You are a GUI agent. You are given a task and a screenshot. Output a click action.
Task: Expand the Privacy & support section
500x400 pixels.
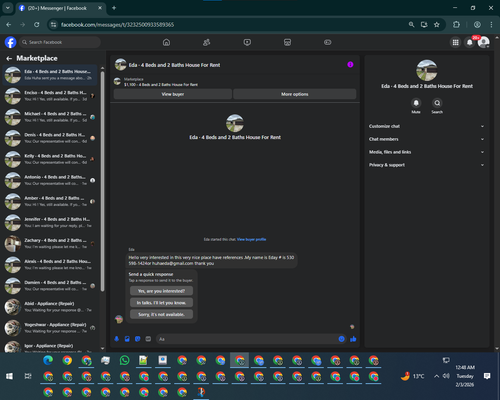point(426,165)
